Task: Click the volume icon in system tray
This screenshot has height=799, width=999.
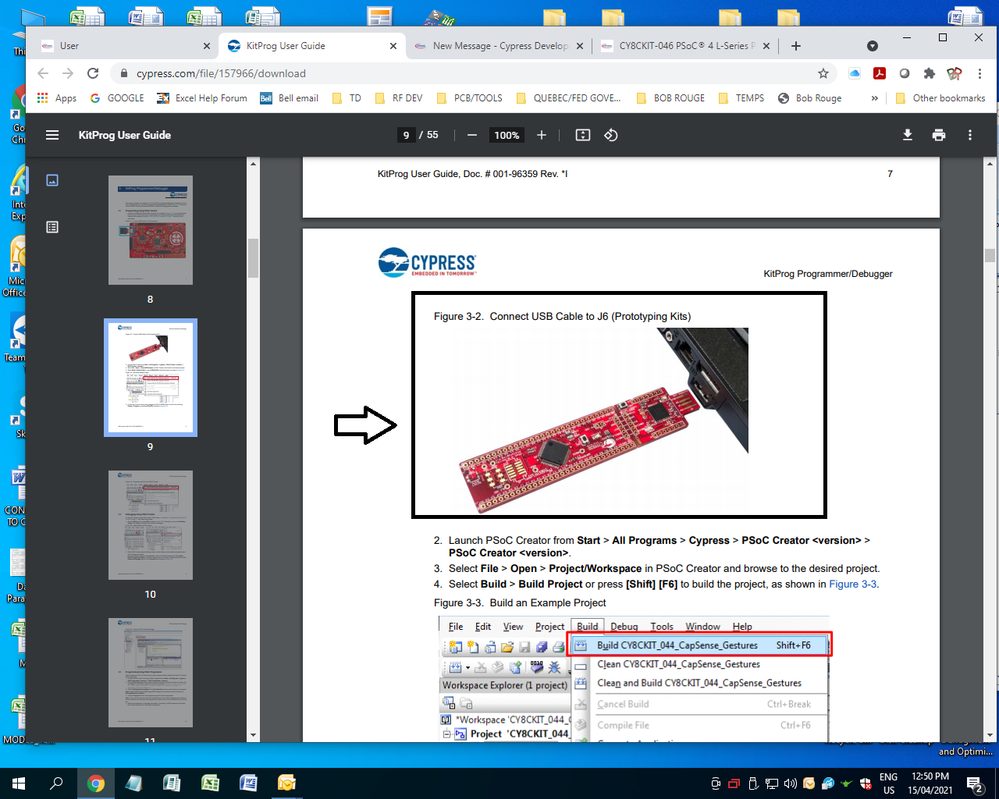Action: point(791,783)
